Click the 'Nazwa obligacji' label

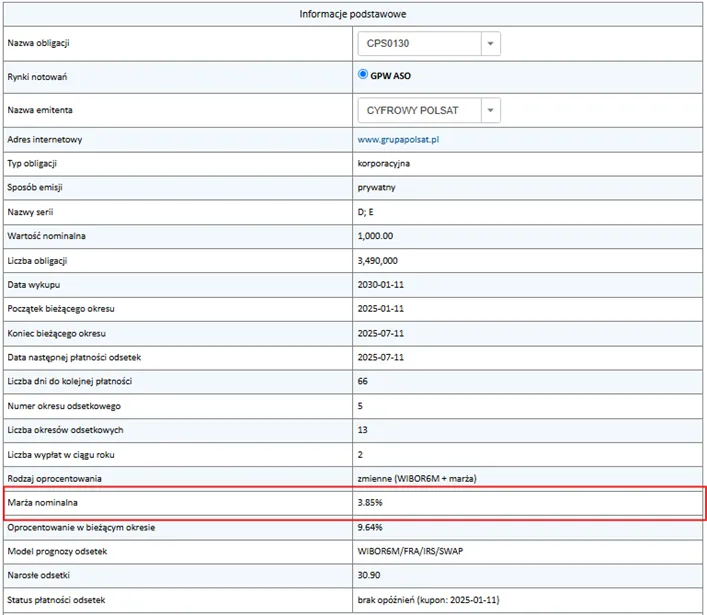[38, 43]
